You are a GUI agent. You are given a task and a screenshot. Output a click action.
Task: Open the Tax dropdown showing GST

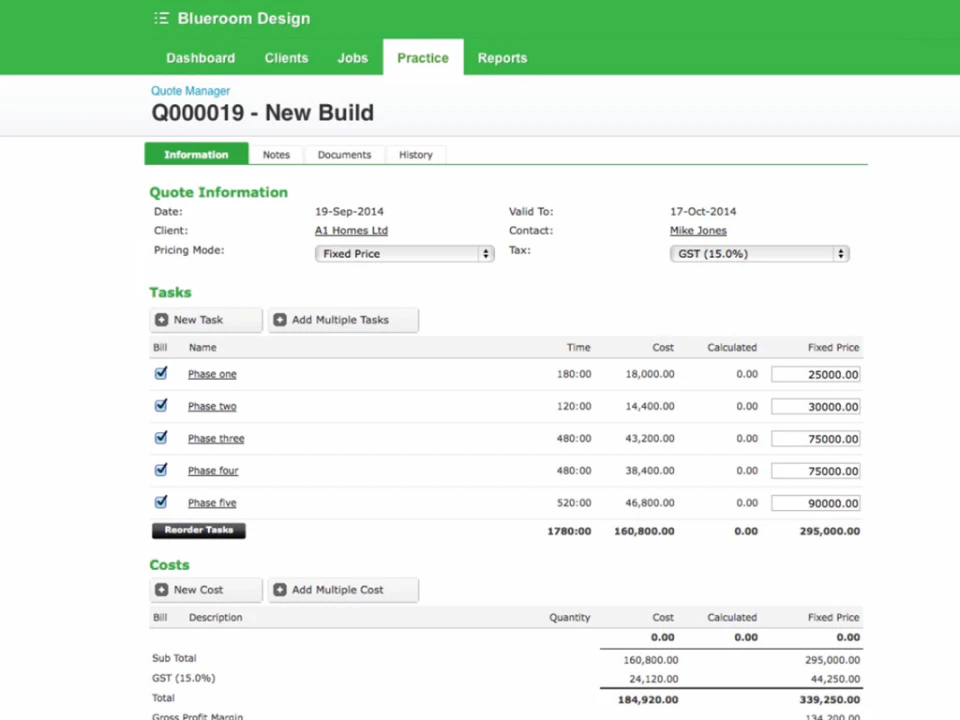click(758, 253)
